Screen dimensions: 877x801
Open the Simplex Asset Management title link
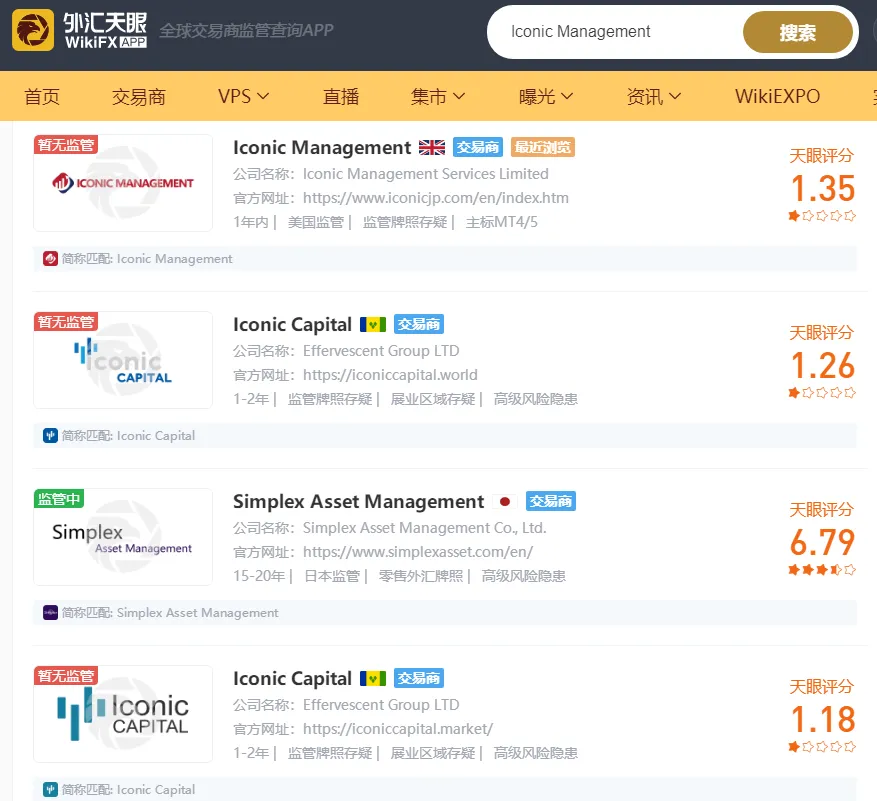point(359,502)
